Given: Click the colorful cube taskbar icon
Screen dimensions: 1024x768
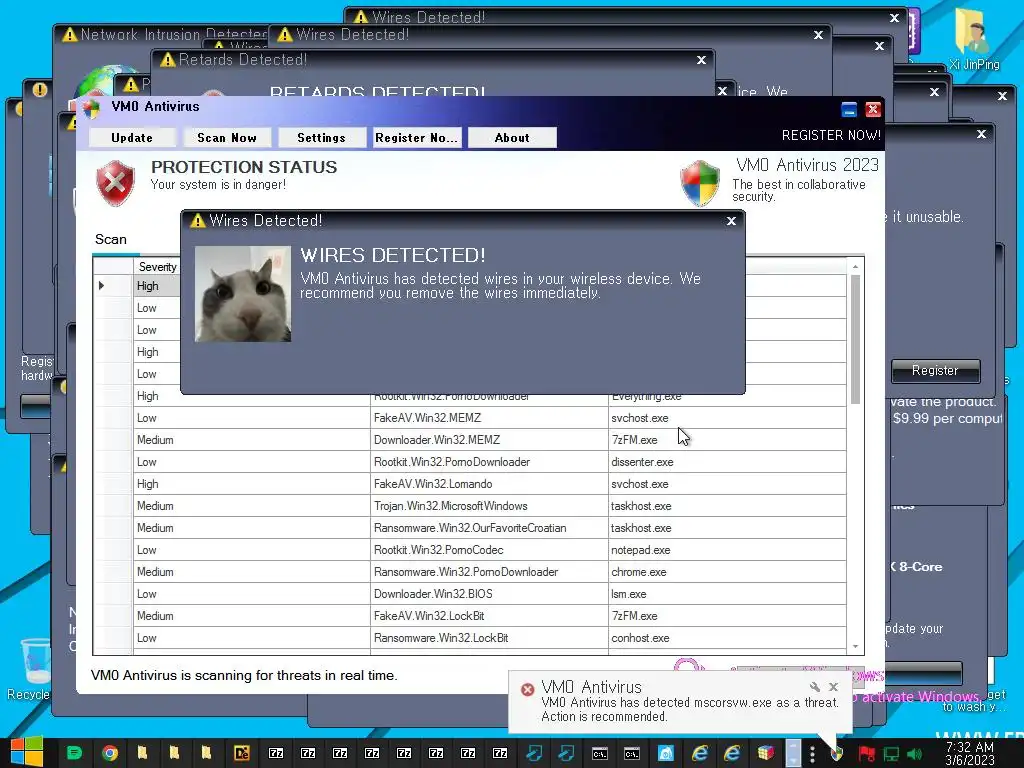Looking at the screenshot, I should coord(766,753).
